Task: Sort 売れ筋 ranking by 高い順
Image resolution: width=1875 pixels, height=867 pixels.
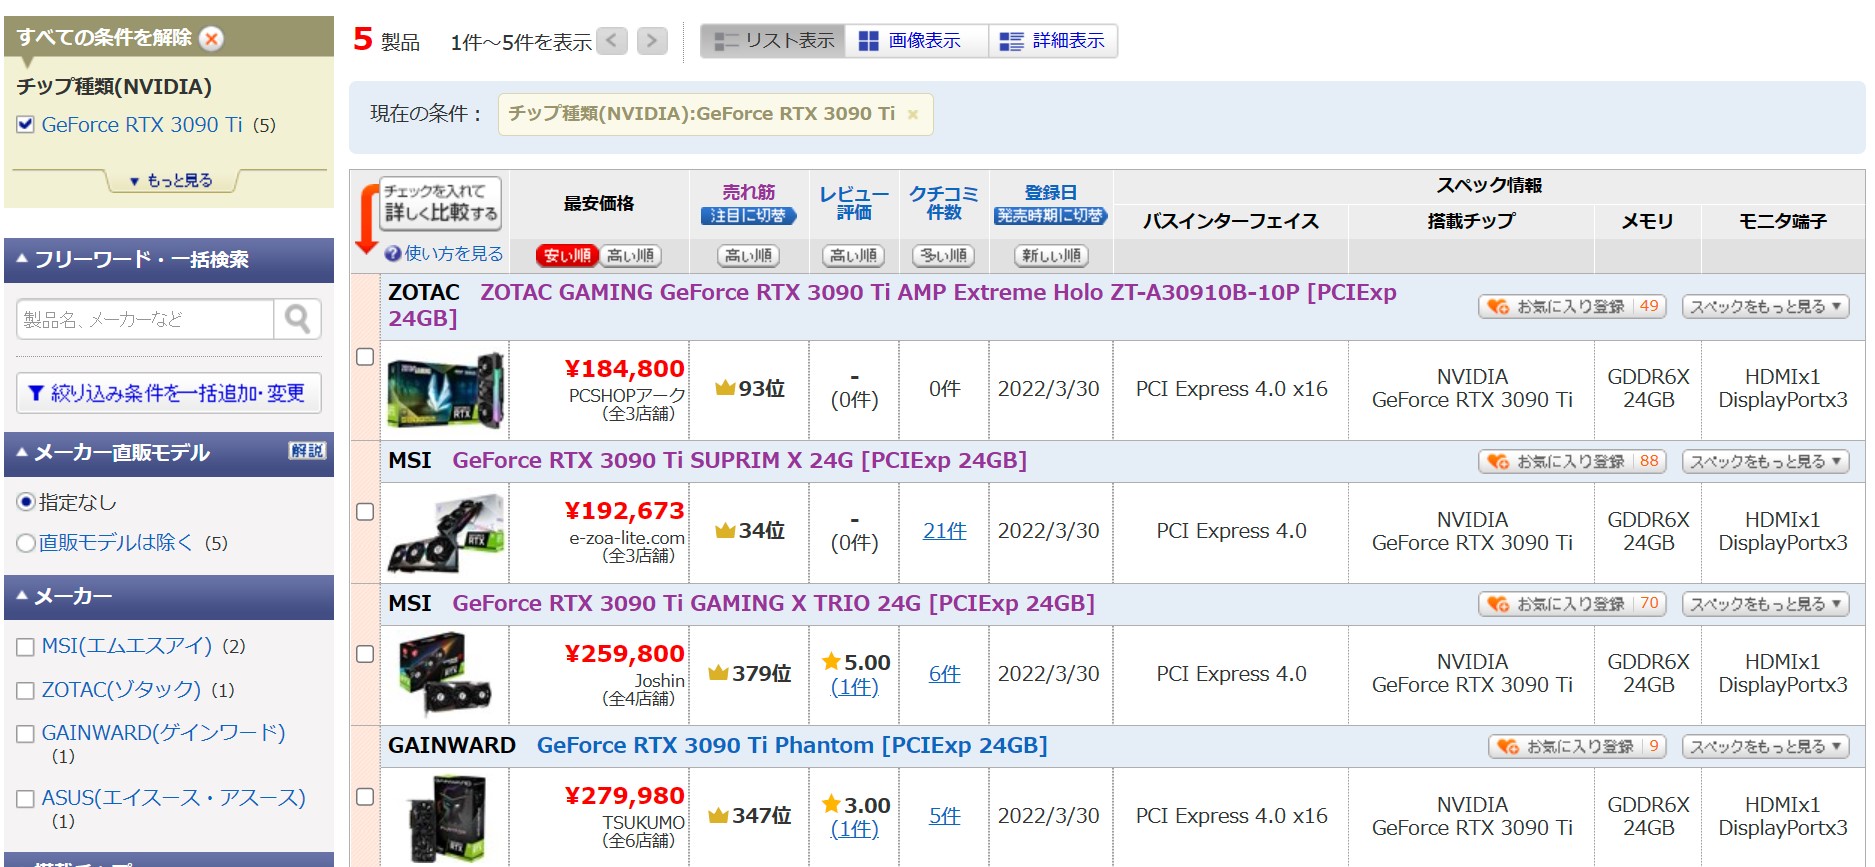Action: coord(748,256)
